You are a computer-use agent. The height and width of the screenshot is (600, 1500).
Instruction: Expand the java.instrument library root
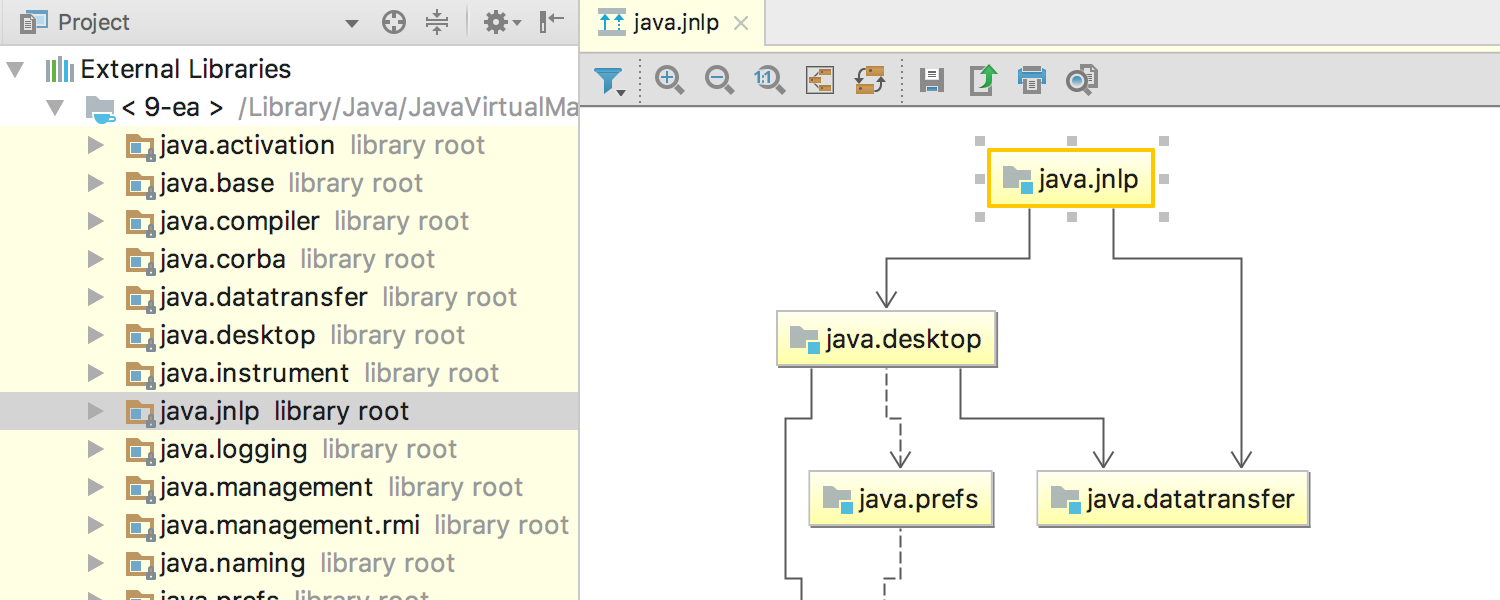point(96,374)
